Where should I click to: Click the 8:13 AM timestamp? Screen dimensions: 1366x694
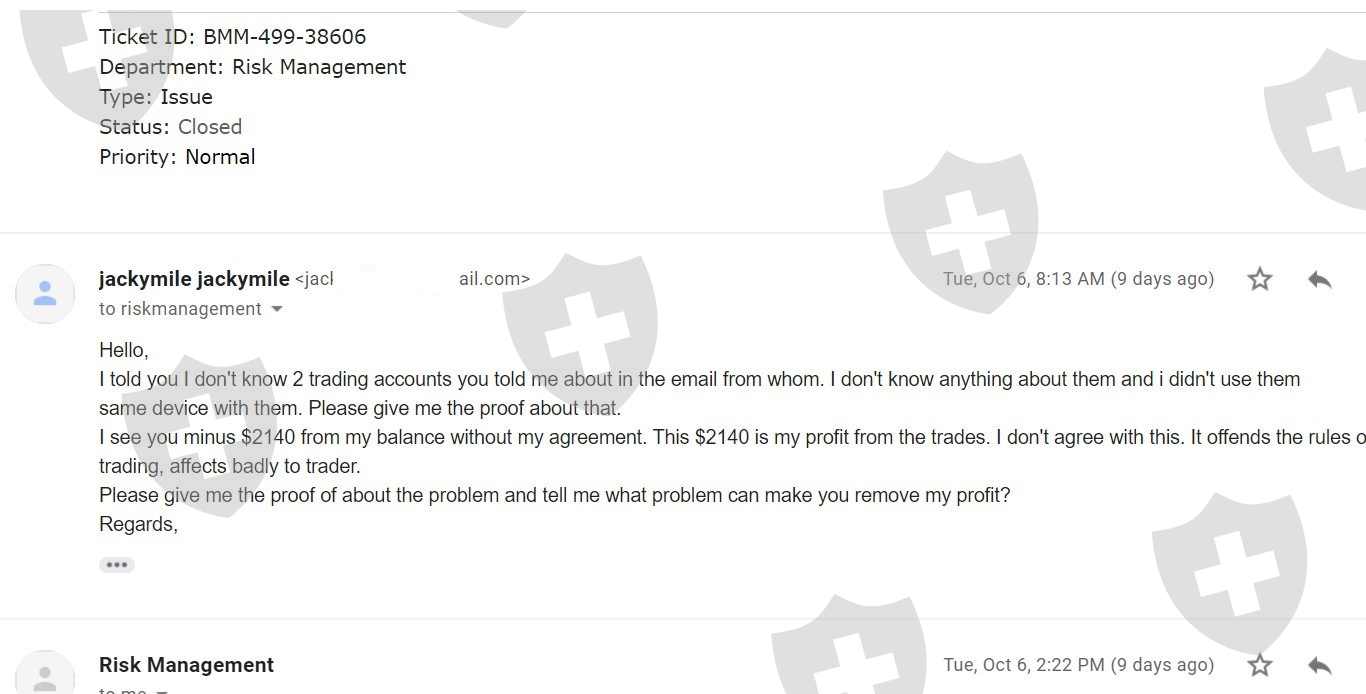(1078, 279)
